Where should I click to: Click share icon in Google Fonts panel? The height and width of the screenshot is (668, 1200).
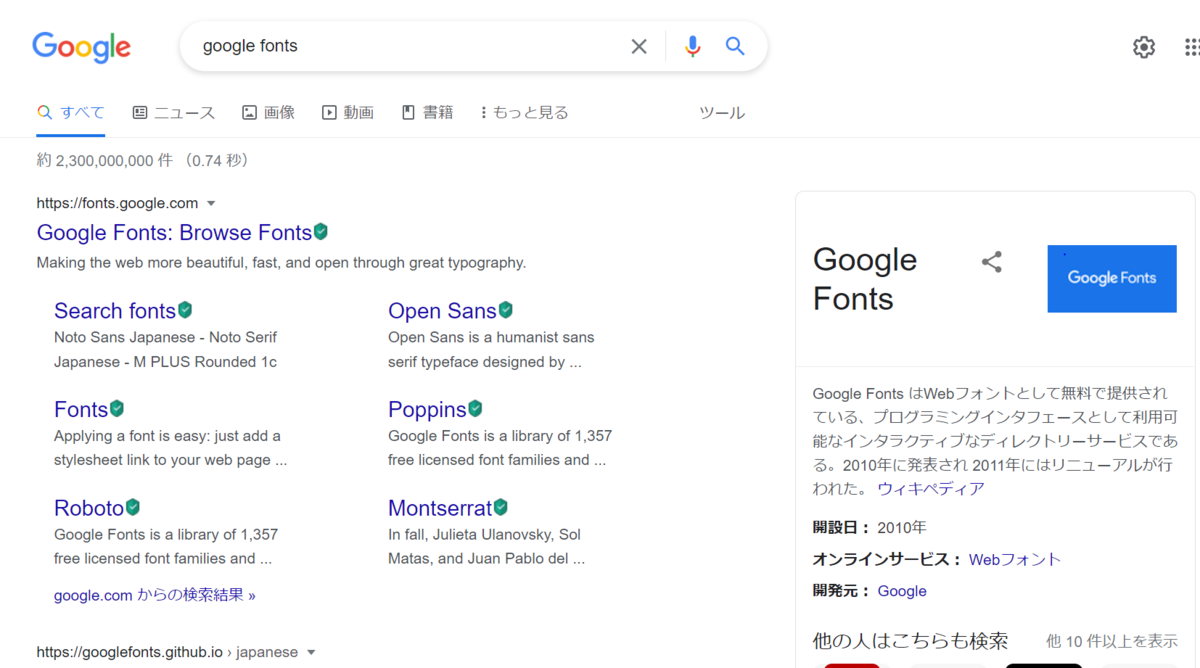coord(992,262)
